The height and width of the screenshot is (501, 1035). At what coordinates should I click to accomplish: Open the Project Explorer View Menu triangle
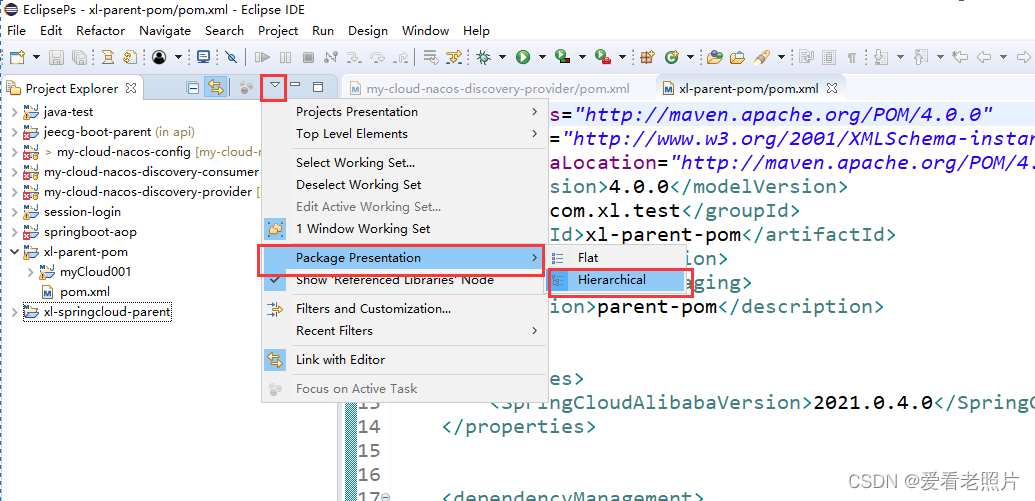coord(275,86)
